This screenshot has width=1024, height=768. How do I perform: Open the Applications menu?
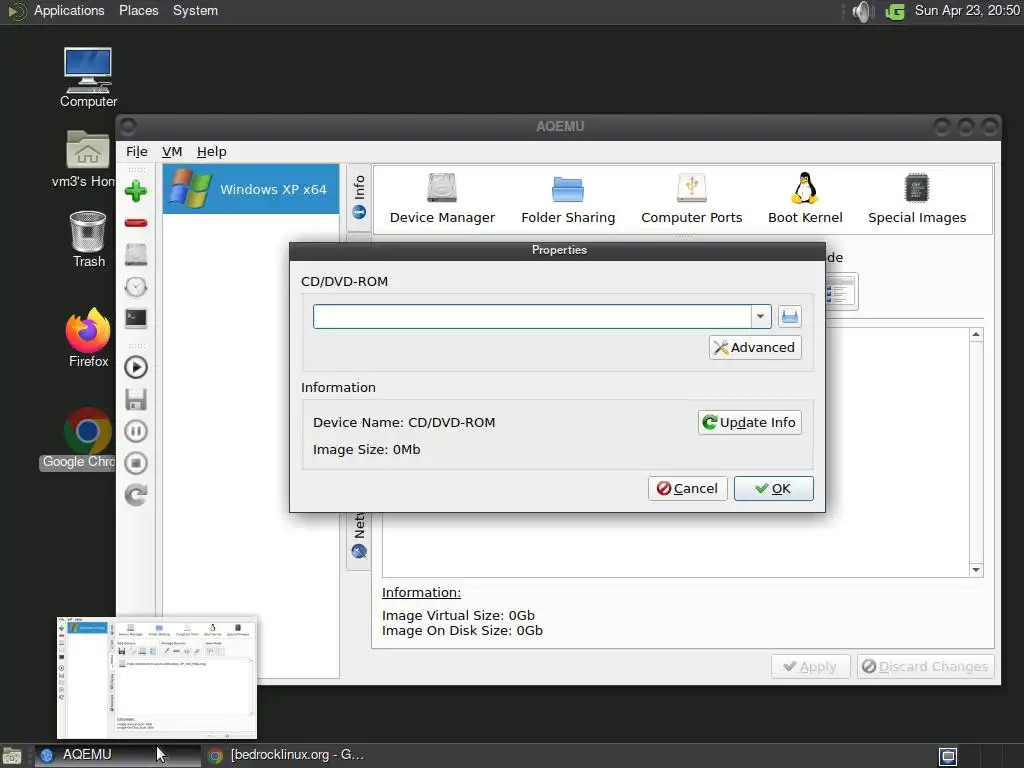(69, 10)
